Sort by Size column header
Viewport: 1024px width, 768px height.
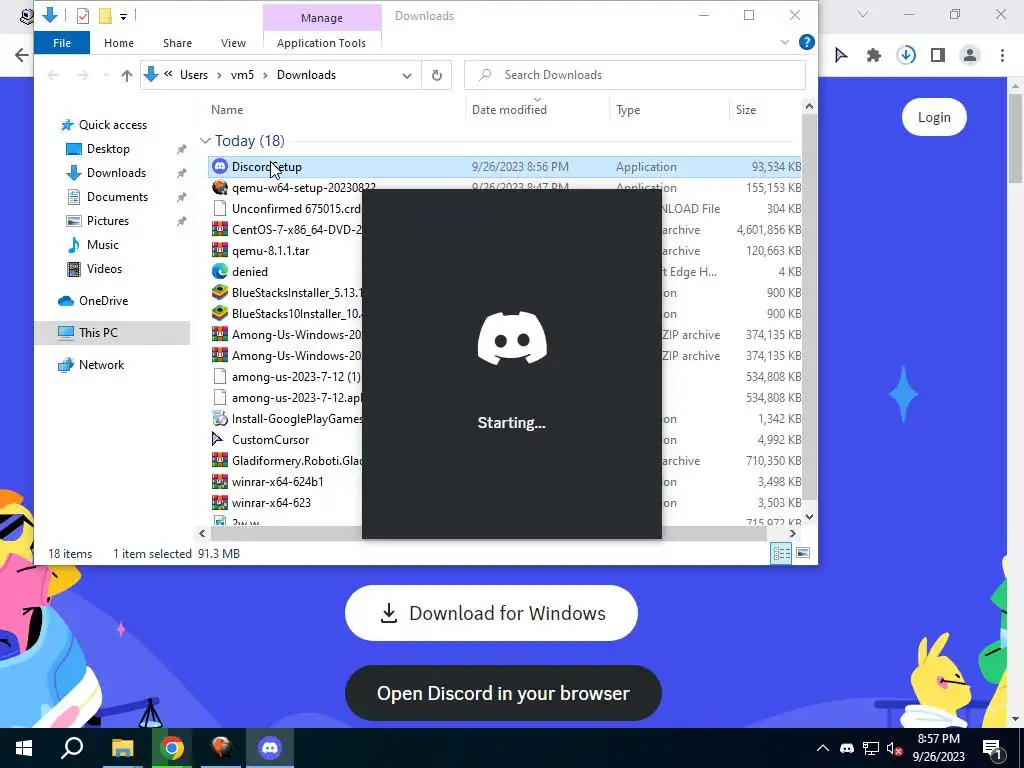[764, 110]
